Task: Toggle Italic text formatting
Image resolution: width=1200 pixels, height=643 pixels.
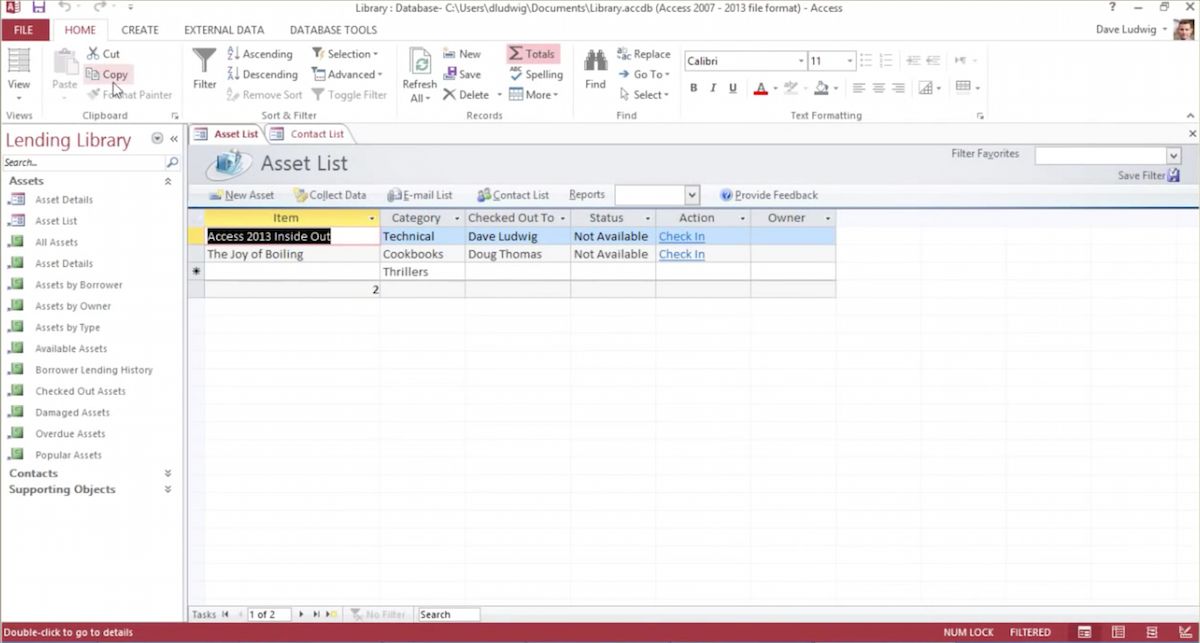Action: click(x=713, y=88)
